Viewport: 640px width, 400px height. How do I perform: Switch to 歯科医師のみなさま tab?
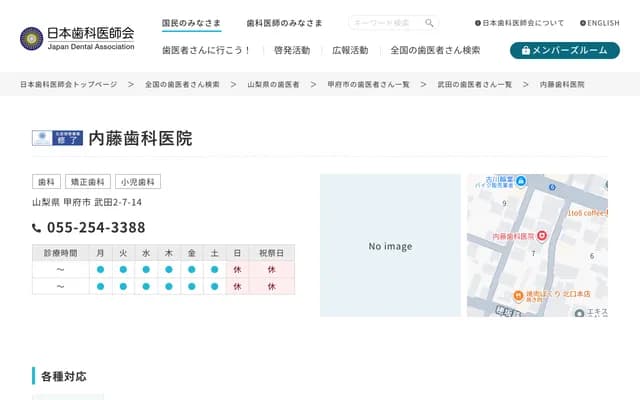pos(284,23)
